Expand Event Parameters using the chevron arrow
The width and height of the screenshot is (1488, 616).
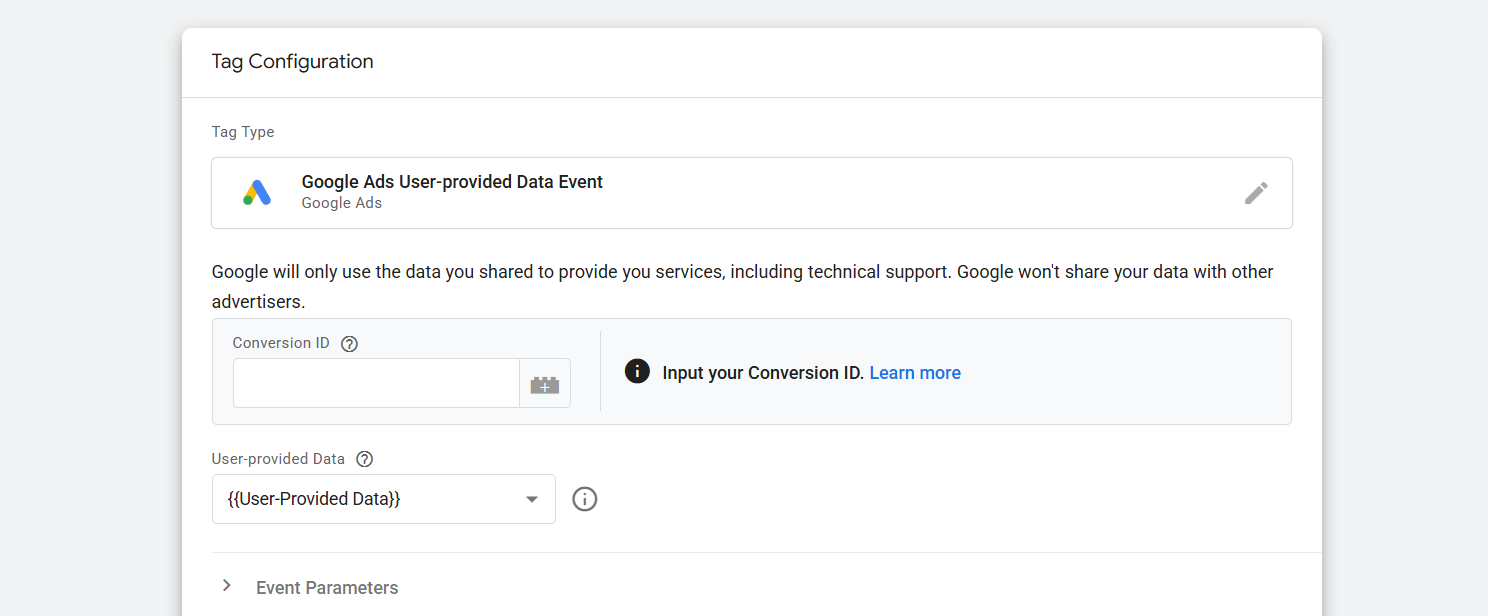(227, 586)
